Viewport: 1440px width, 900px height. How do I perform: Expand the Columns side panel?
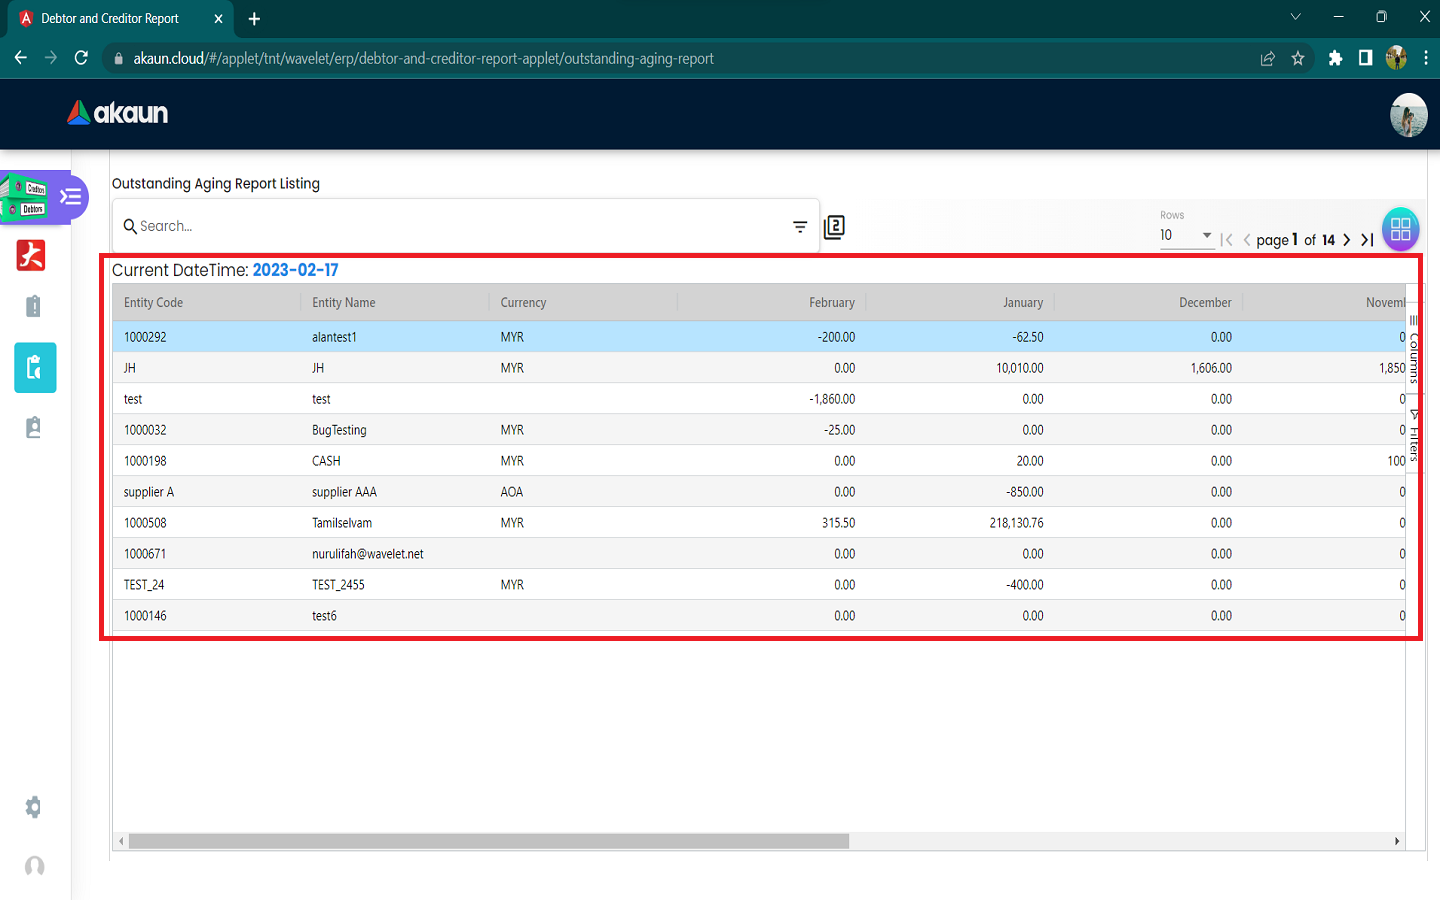[x=1413, y=350]
